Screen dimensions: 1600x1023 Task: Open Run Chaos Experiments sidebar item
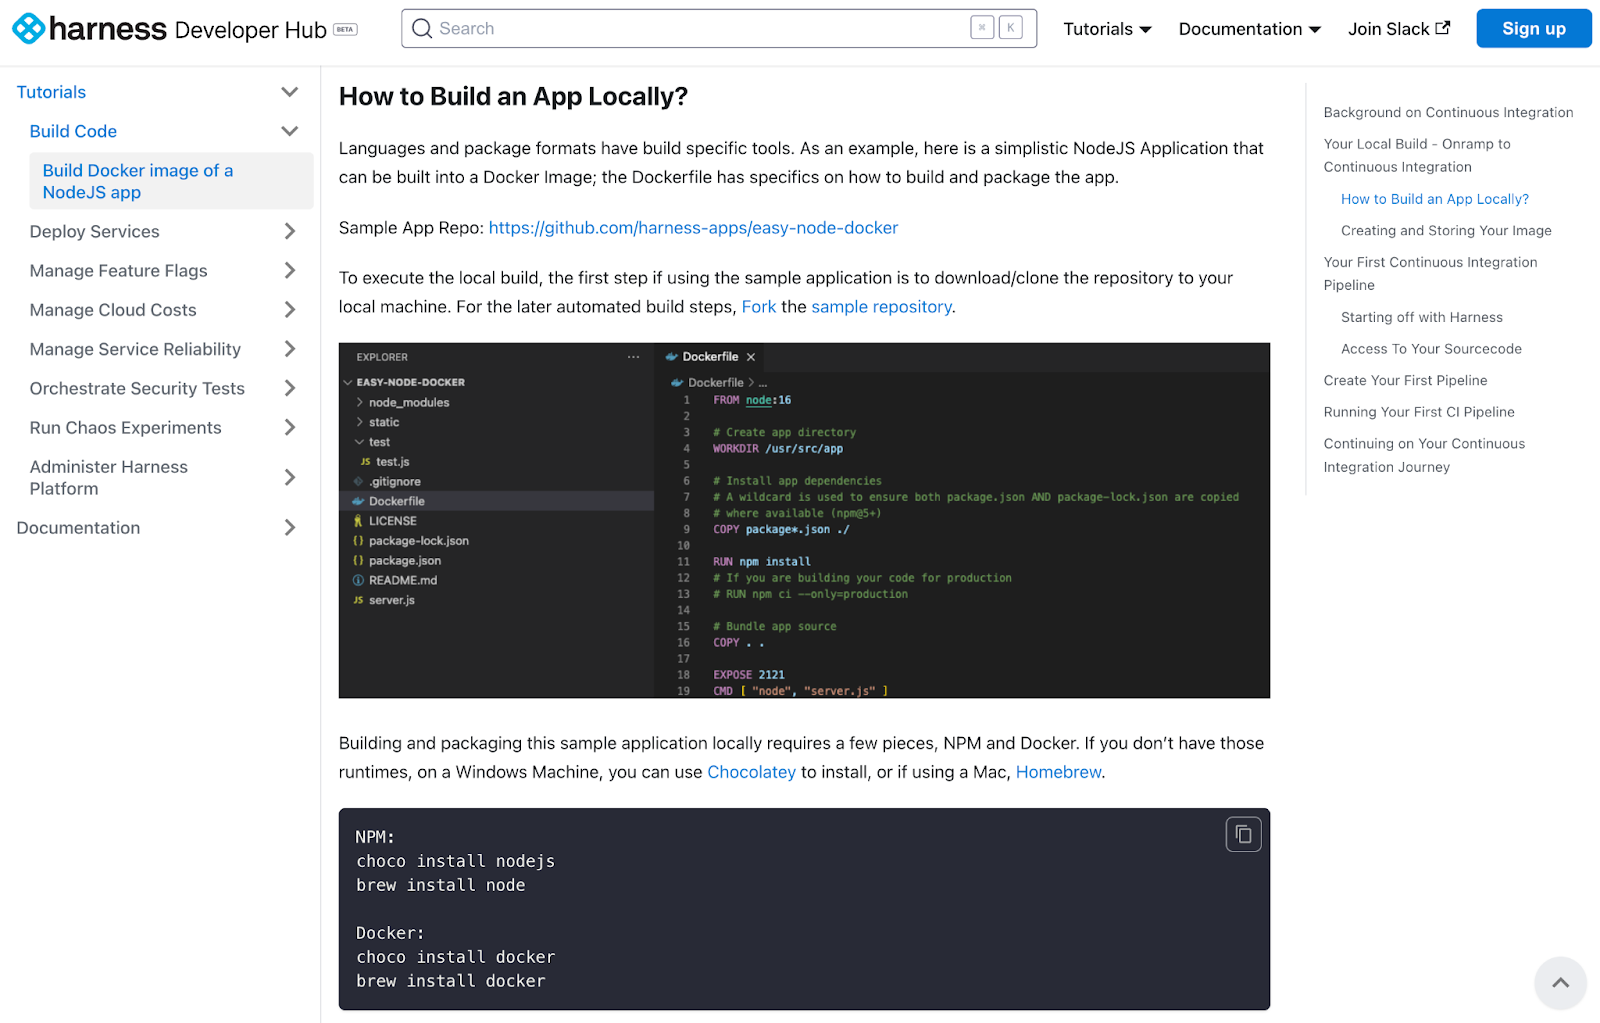[126, 427]
